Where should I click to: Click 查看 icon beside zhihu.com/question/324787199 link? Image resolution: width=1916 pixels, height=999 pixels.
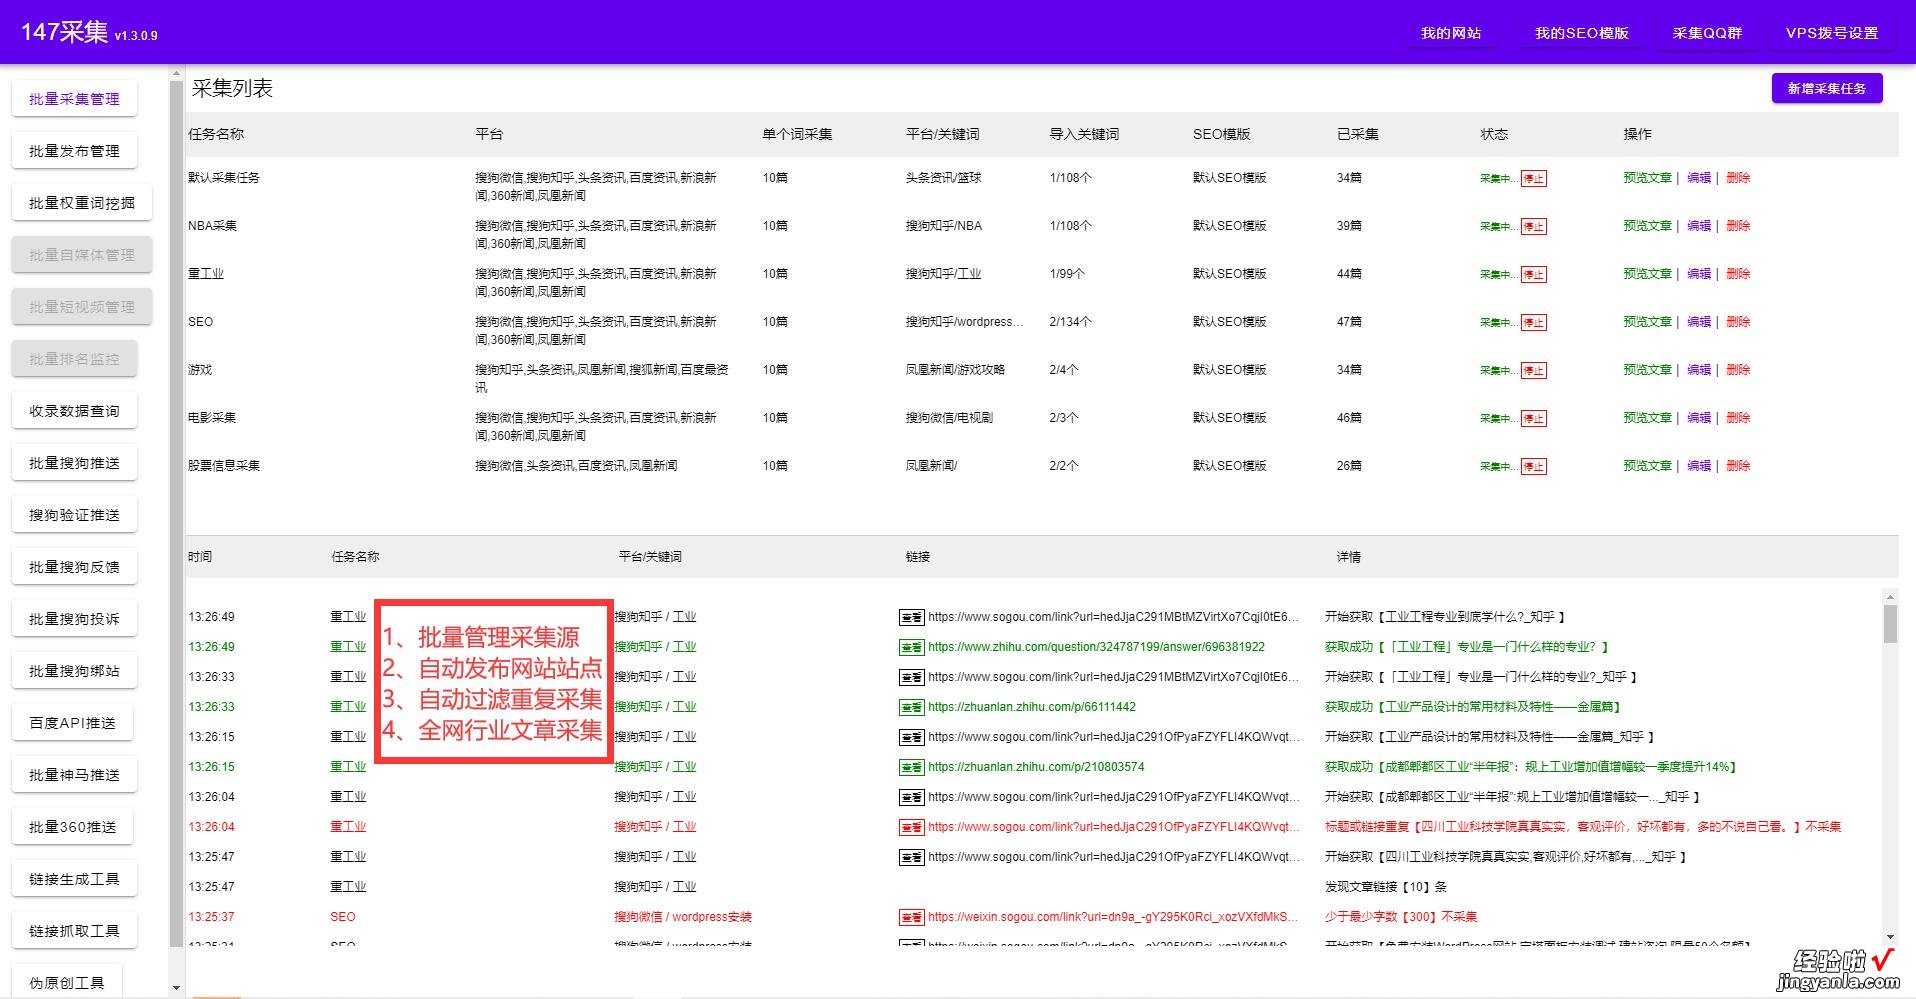[911, 647]
